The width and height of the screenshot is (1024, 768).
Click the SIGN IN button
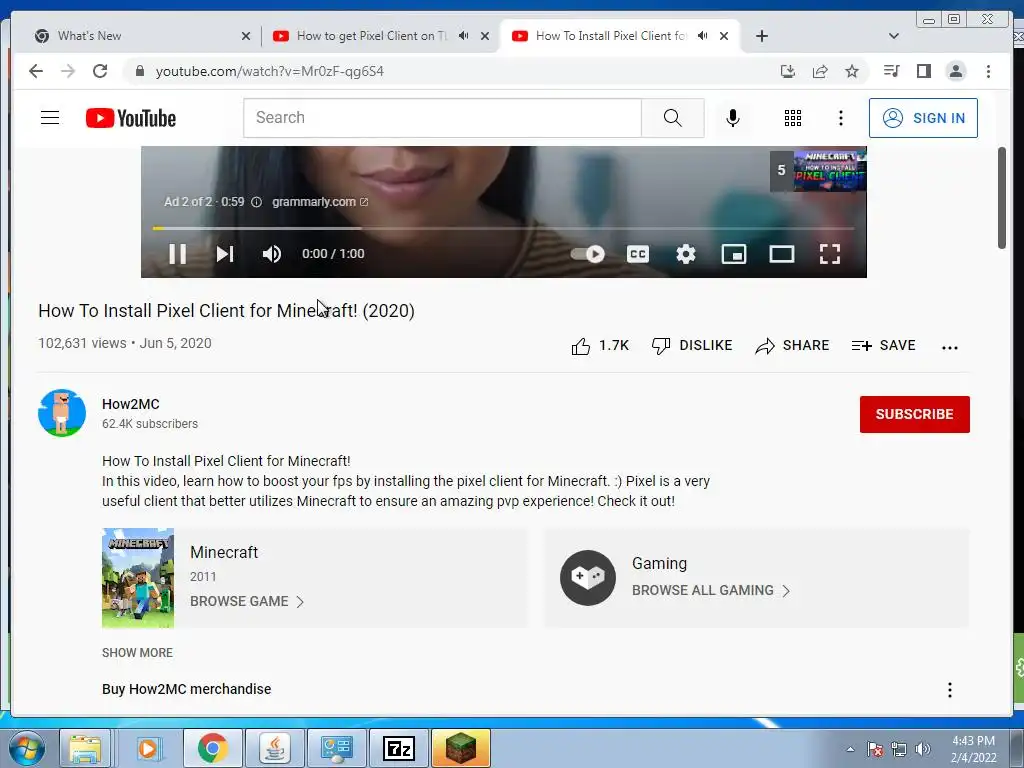[x=923, y=118]
